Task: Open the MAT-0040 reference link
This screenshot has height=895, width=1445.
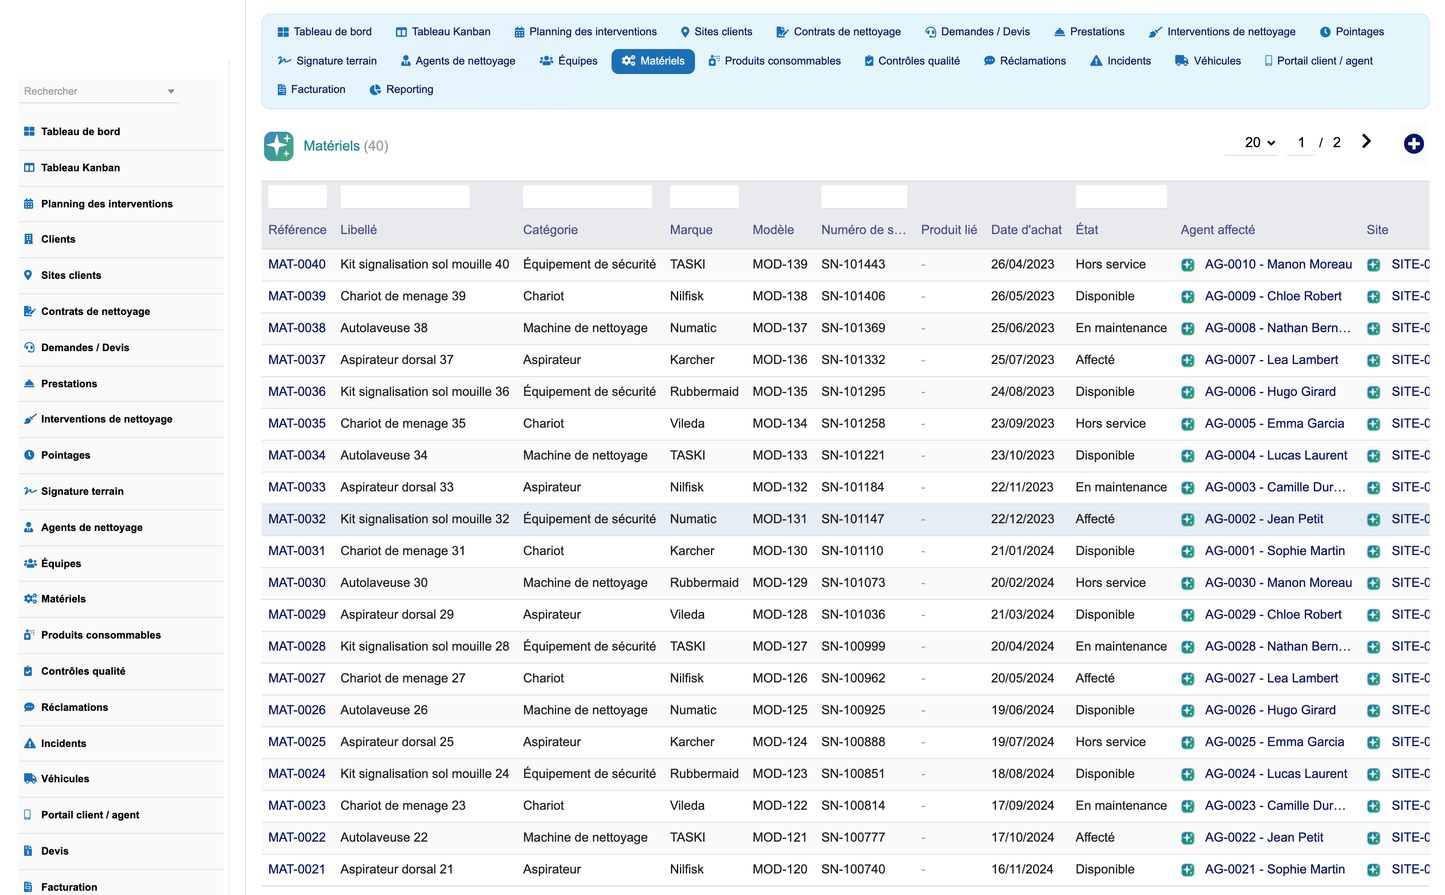Action: point(297,265)
